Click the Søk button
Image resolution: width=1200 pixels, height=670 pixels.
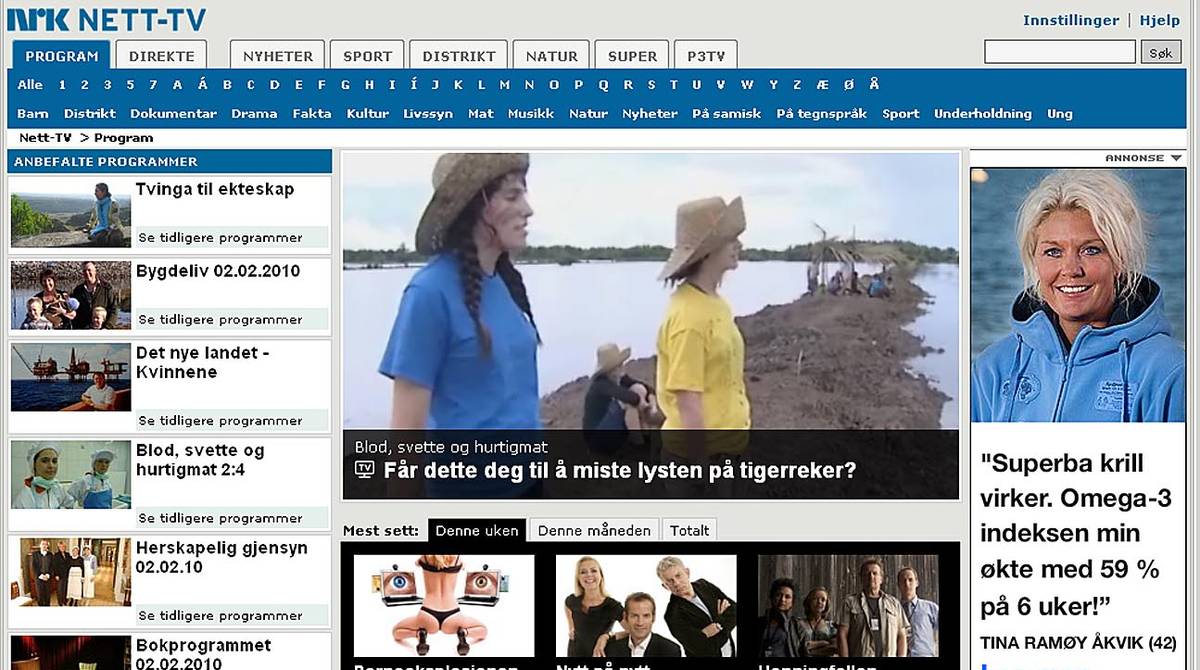coord(1161,52)
